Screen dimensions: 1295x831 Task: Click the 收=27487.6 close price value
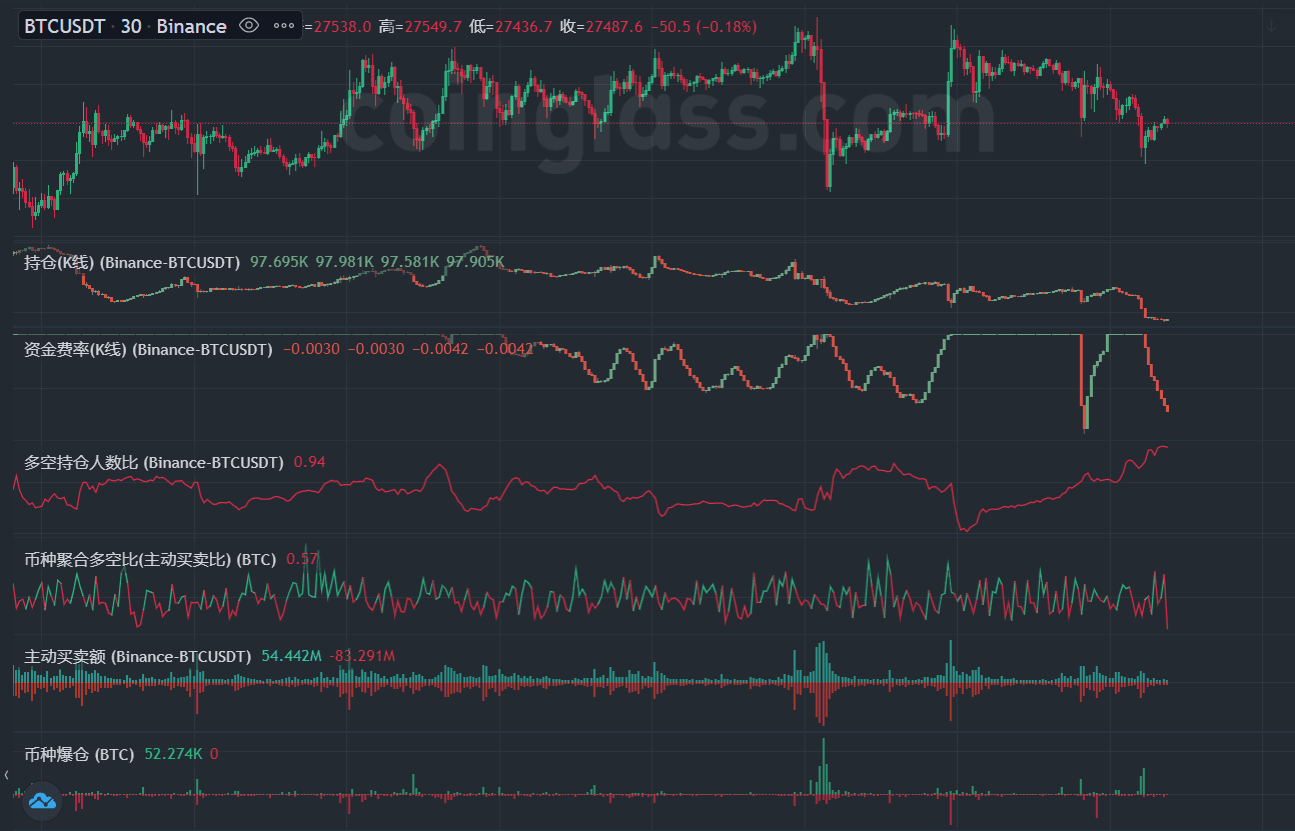coord(601,26)
